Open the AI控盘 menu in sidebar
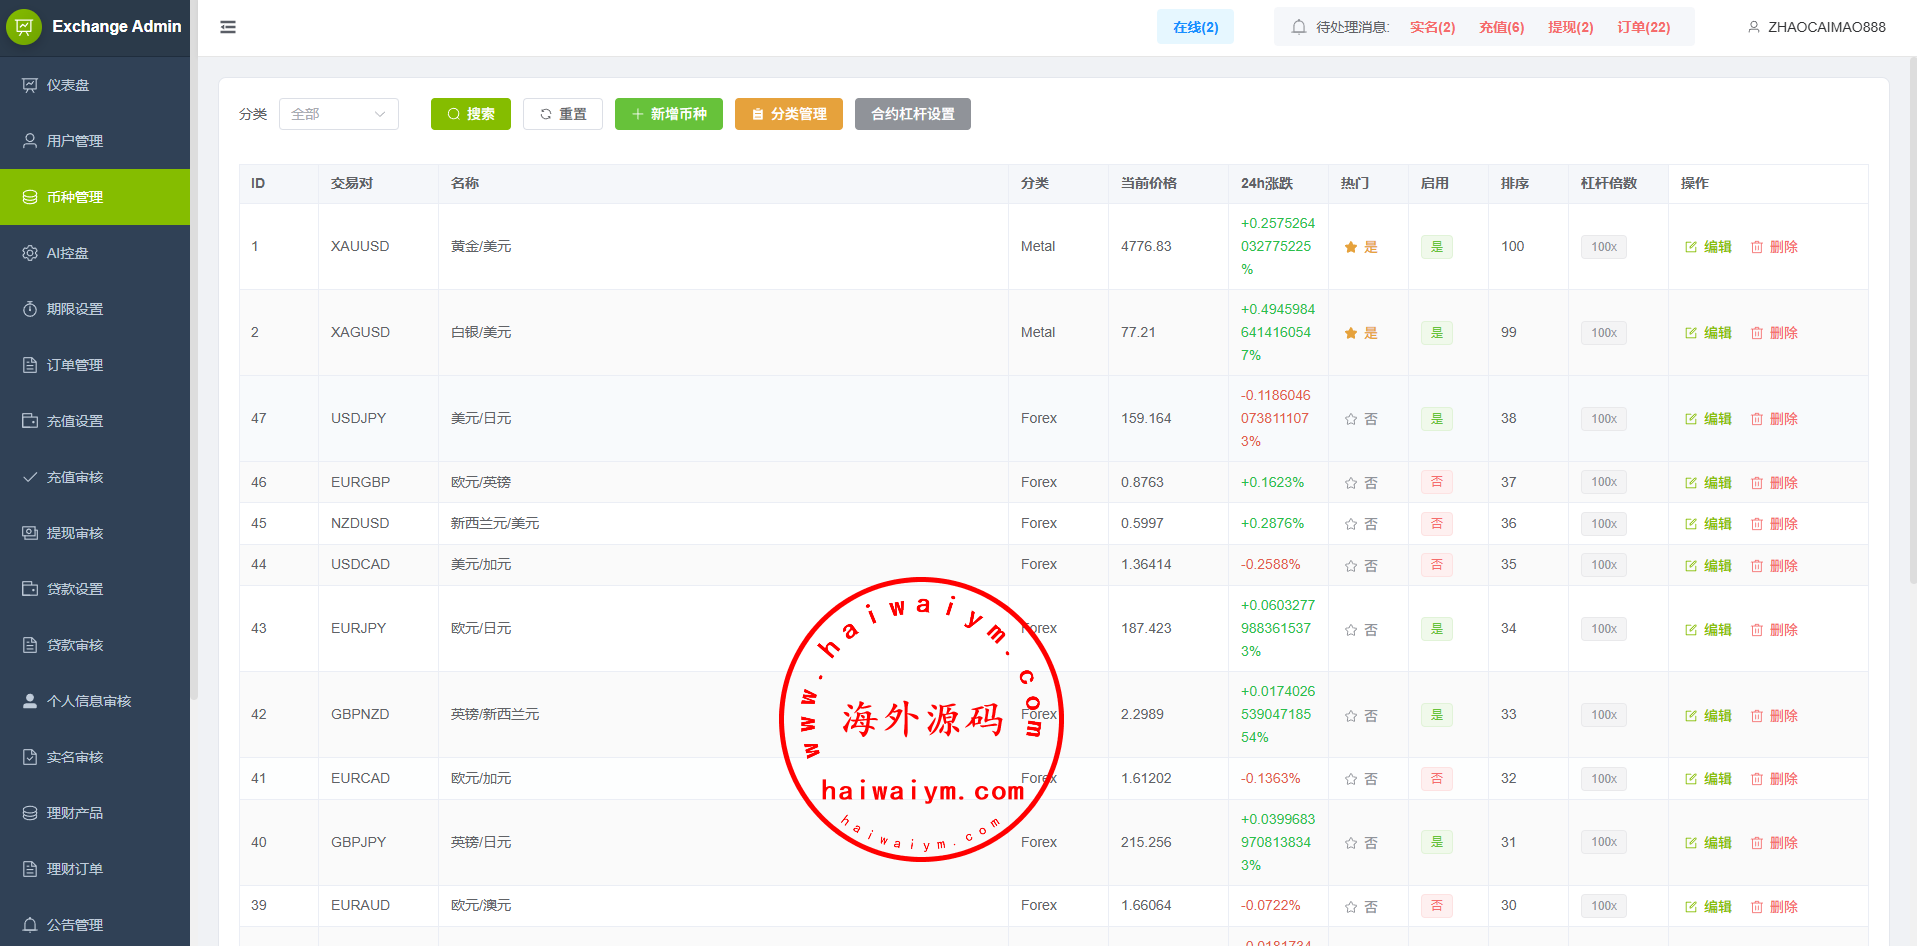 pos(68,253)
